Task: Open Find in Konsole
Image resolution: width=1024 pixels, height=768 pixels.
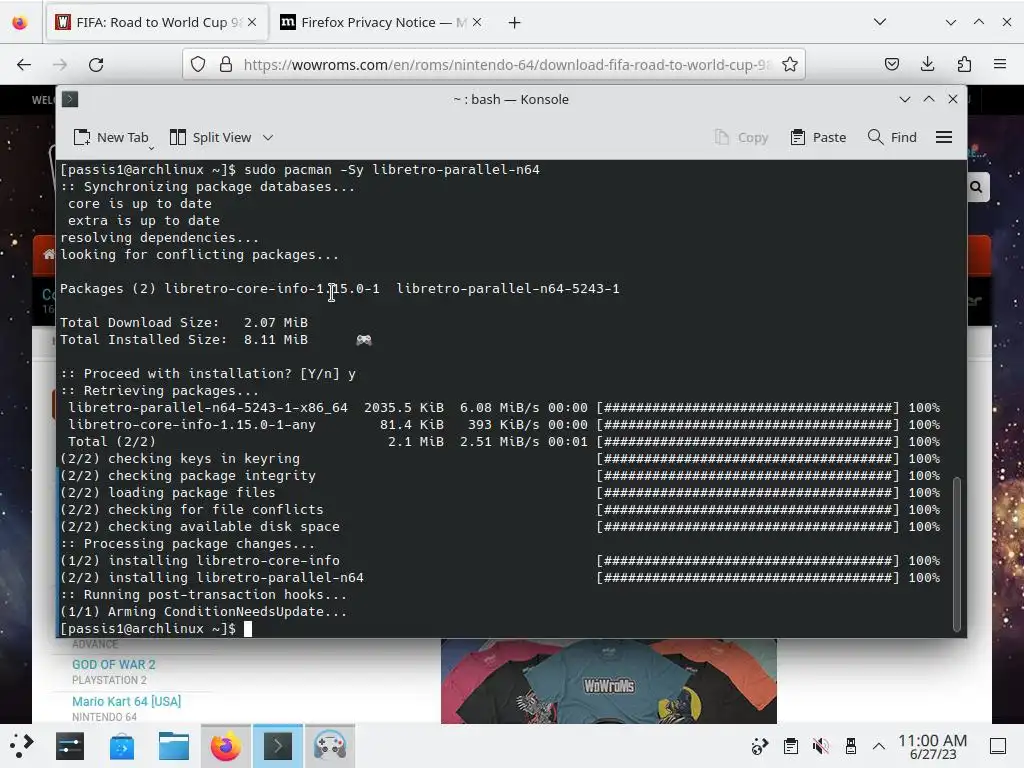Action: pyautogui.click(x=892, y=137)
